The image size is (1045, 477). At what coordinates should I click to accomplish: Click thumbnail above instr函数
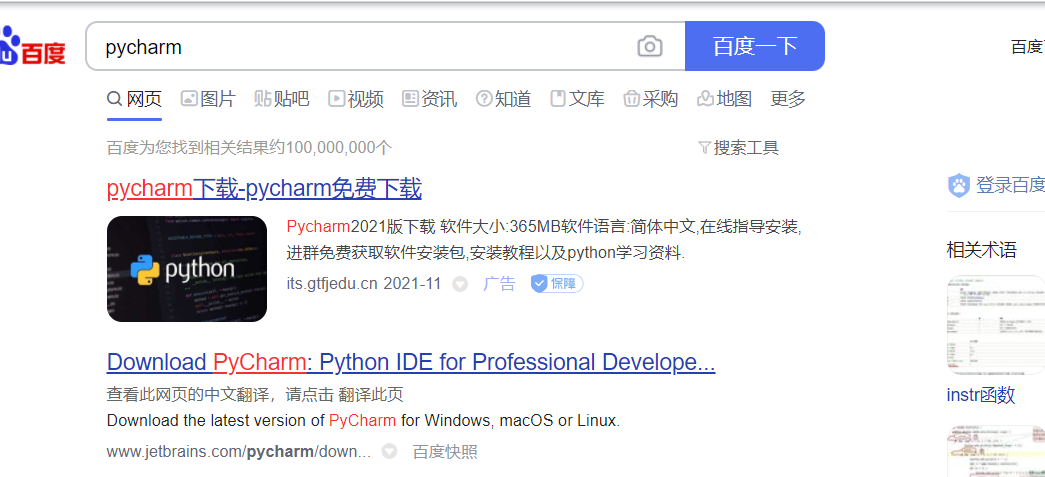pyautogui.click(x=996, y=326)
